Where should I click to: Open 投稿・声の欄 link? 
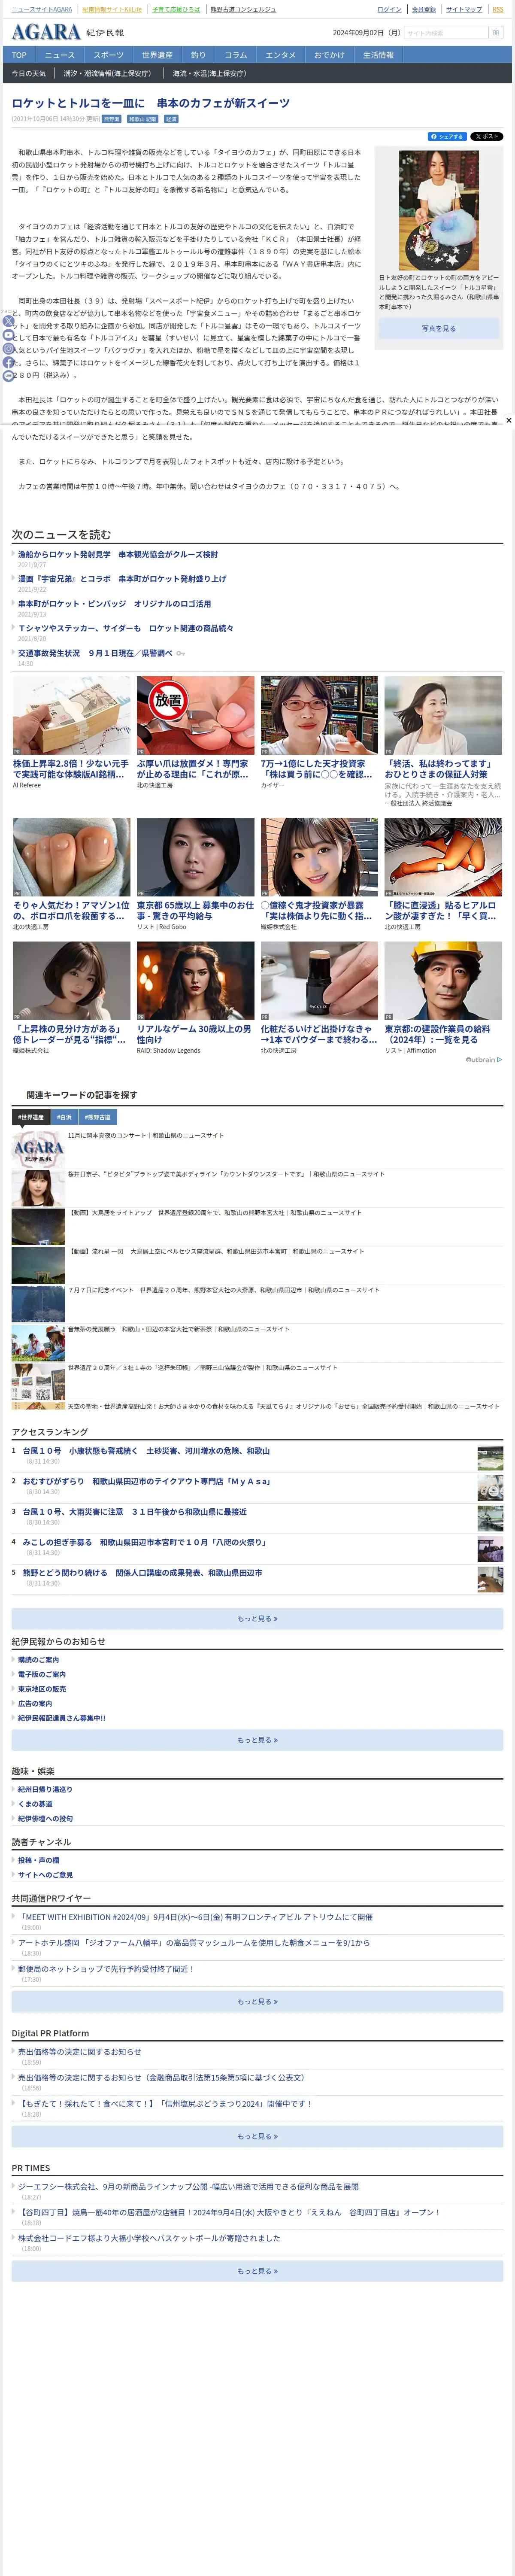(38, 1860)
